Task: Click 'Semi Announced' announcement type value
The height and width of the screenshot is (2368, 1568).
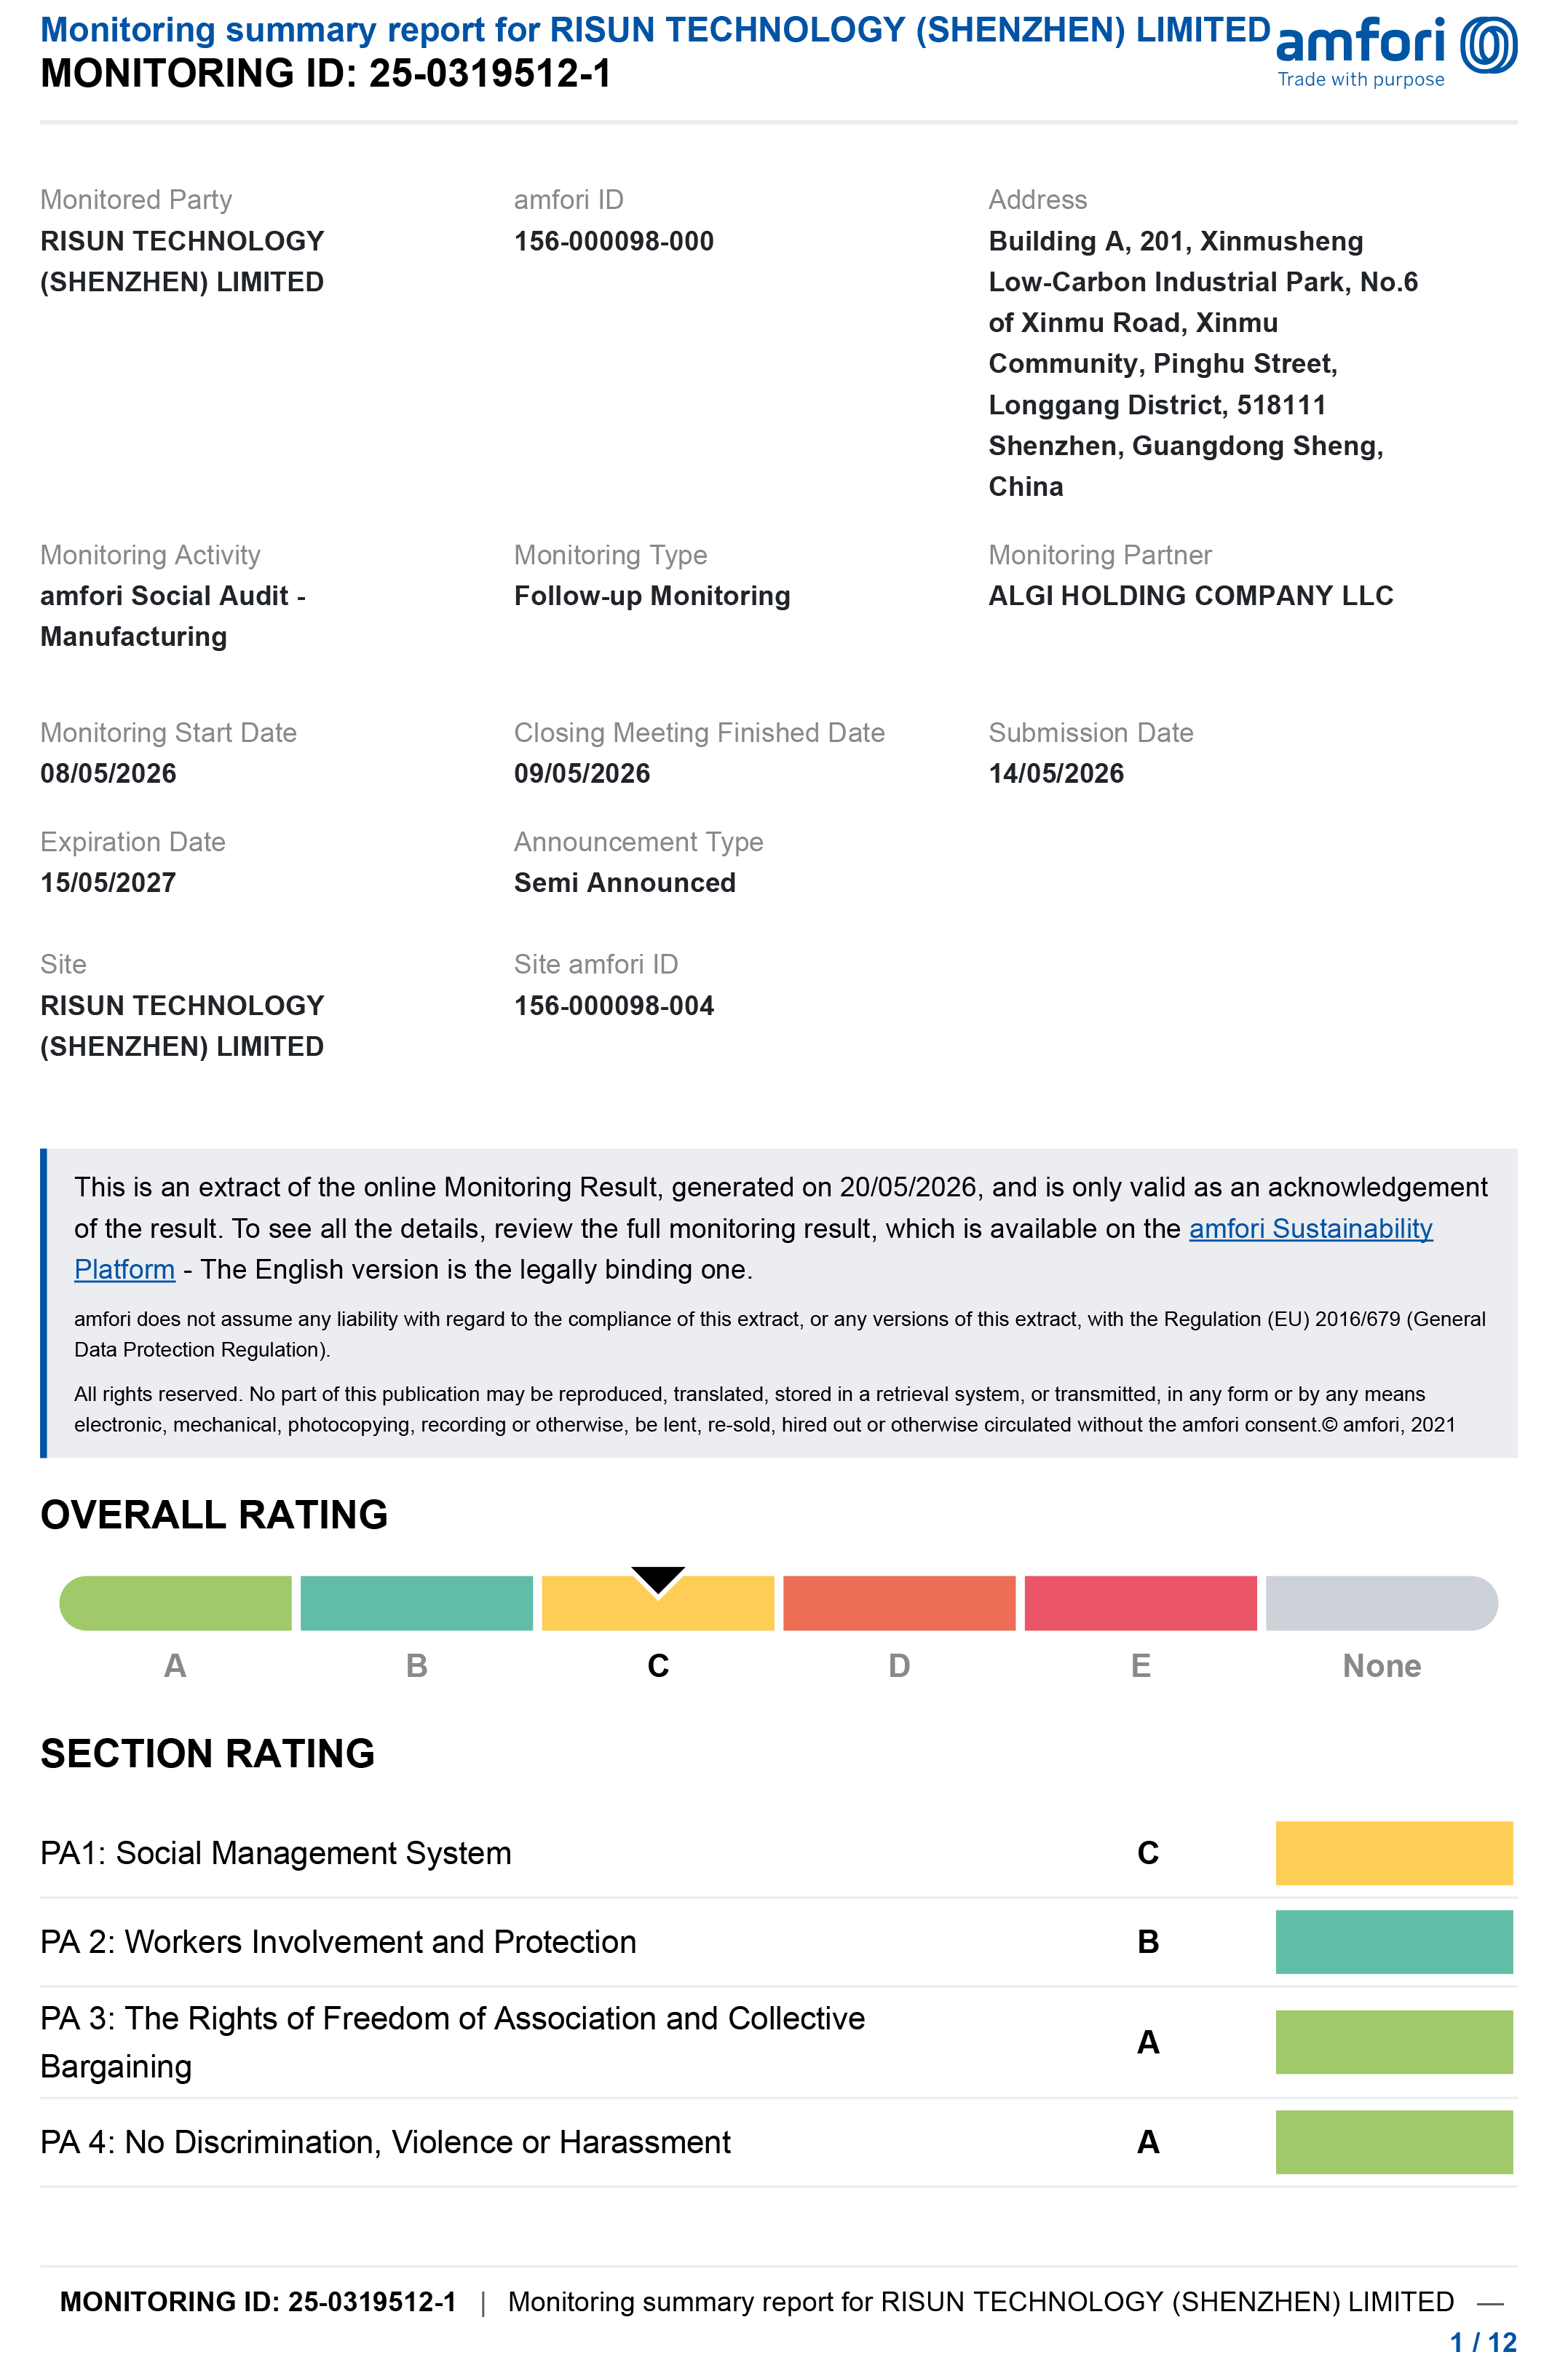Action: click(x=625, y=882)
